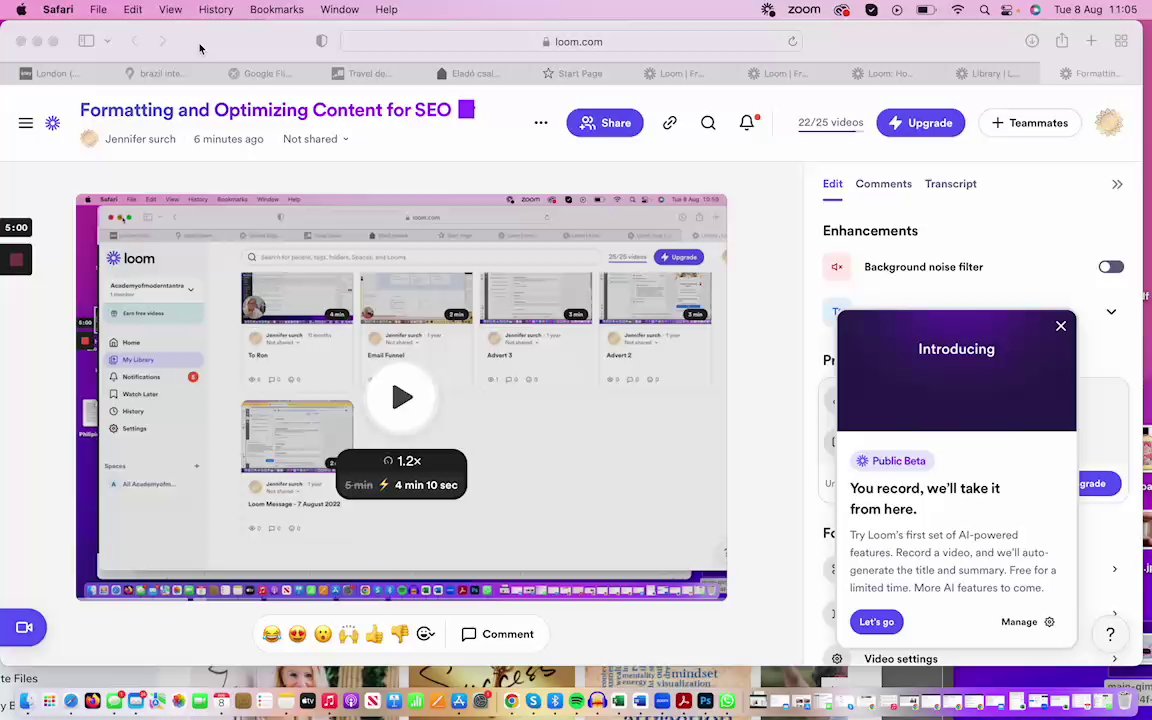Open the three-dots more options menu
This screenshot has width=1152, height=720.
pyautogui.click(x=541, y=123)
